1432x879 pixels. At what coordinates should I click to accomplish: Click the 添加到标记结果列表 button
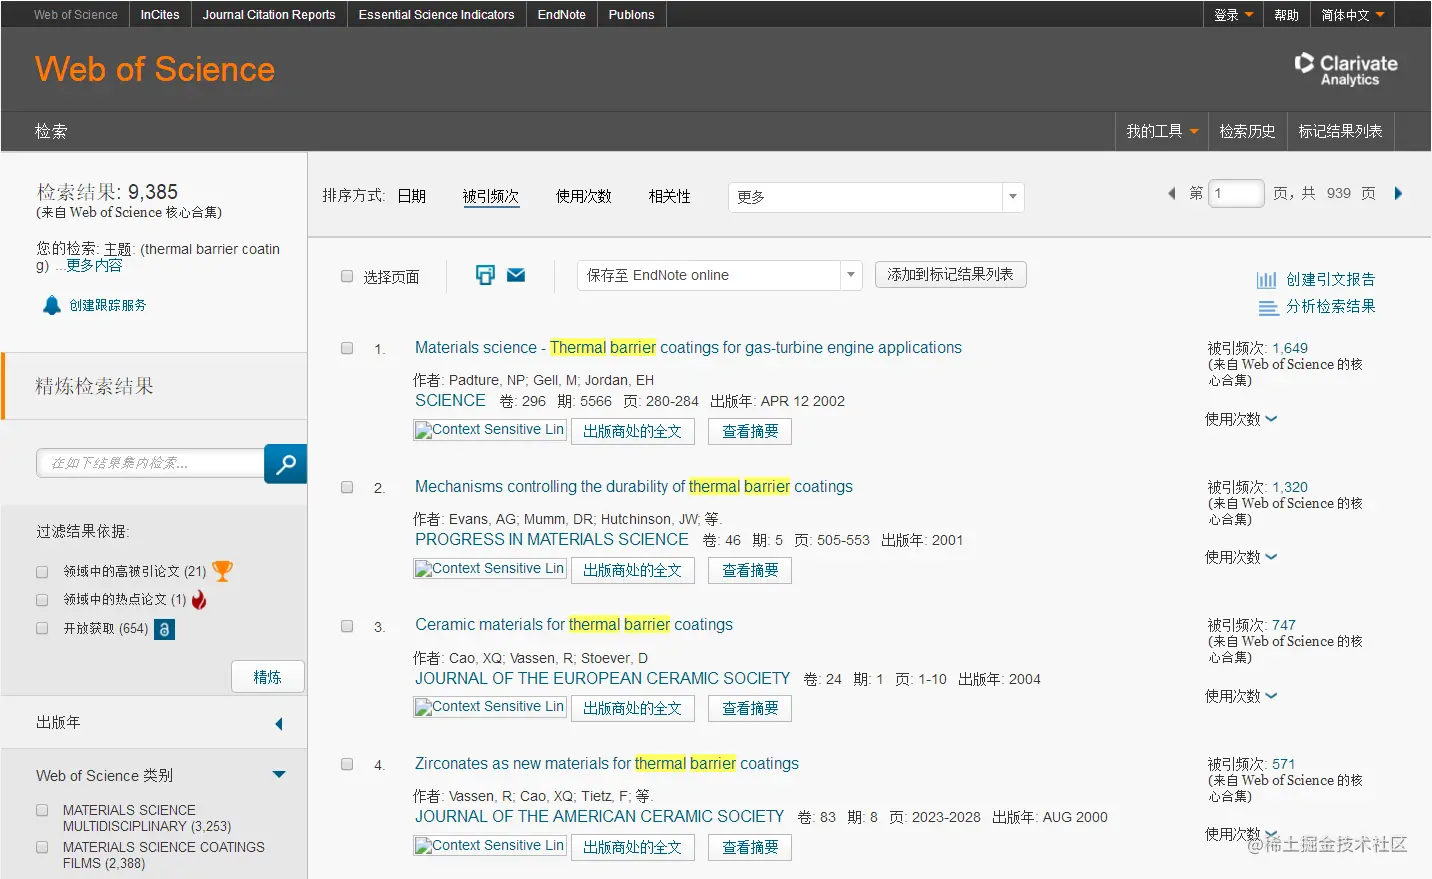click(x=951, y=274)
